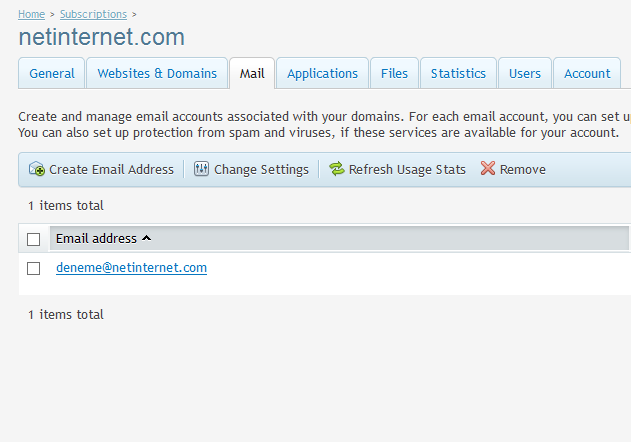
Task: Follow the Home breadcrumb link
Action: (31, 14)
